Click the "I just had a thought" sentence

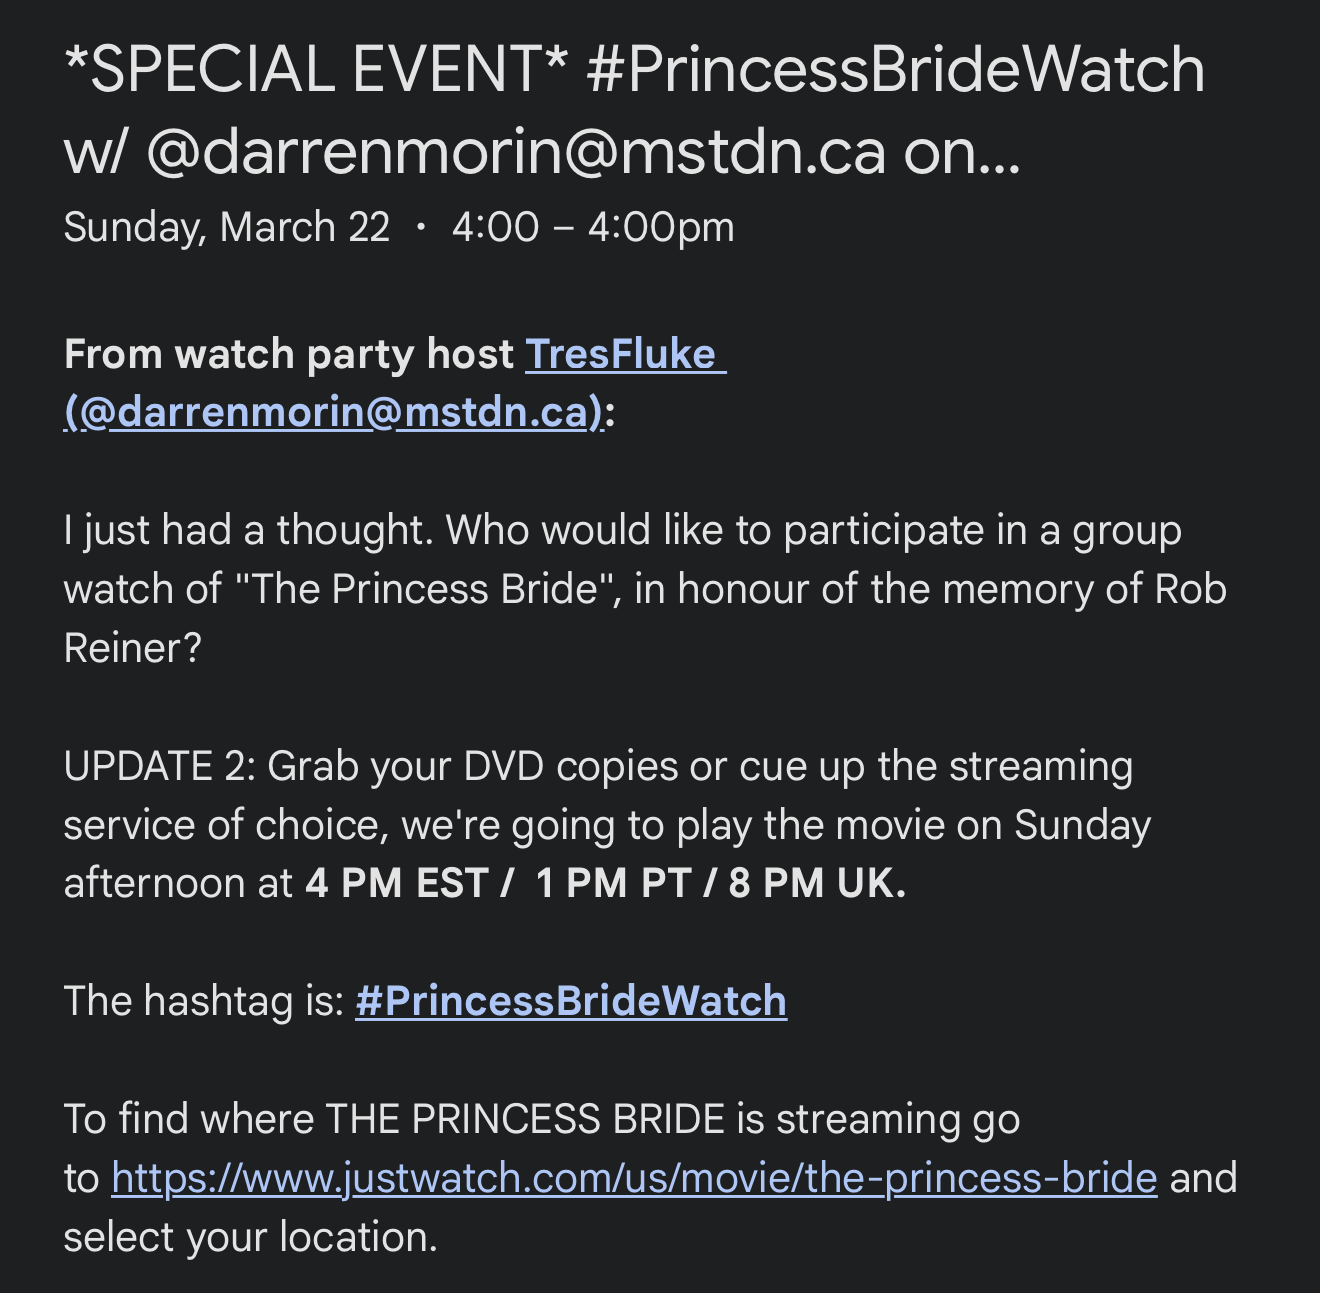[249, 530]
